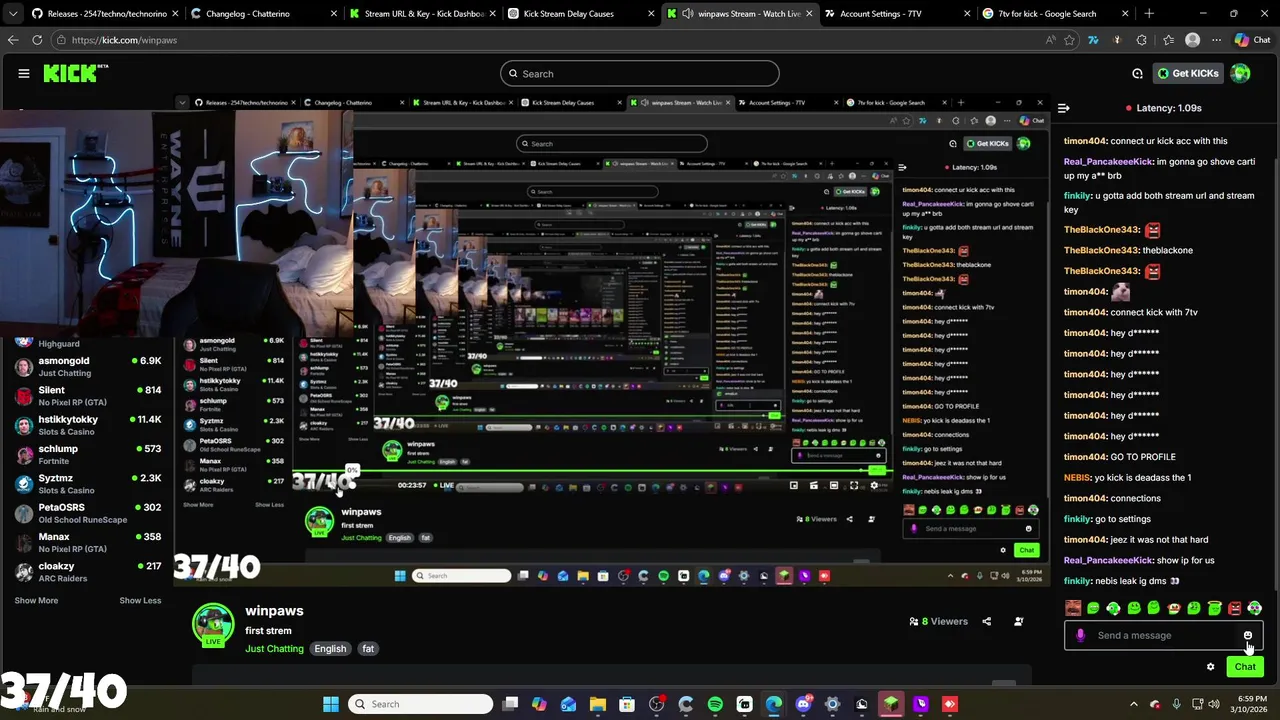The height and width of the screenshot is (720, 1280).
Task: Open asmongold recommended channel
Action: pyautogui.click(x=88, y=367)
